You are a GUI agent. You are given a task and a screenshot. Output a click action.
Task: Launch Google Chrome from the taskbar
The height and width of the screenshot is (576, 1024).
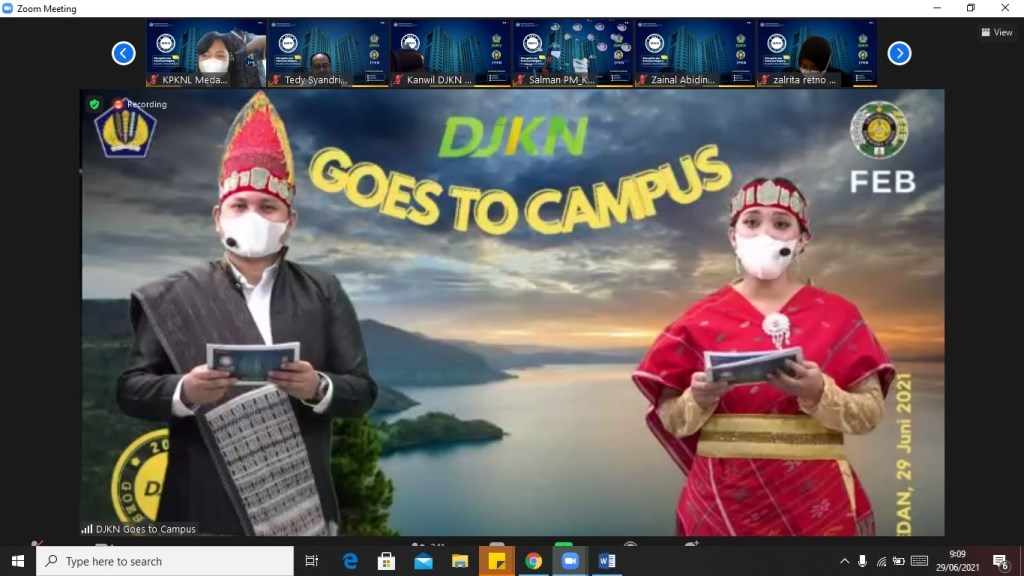(534, 561)
